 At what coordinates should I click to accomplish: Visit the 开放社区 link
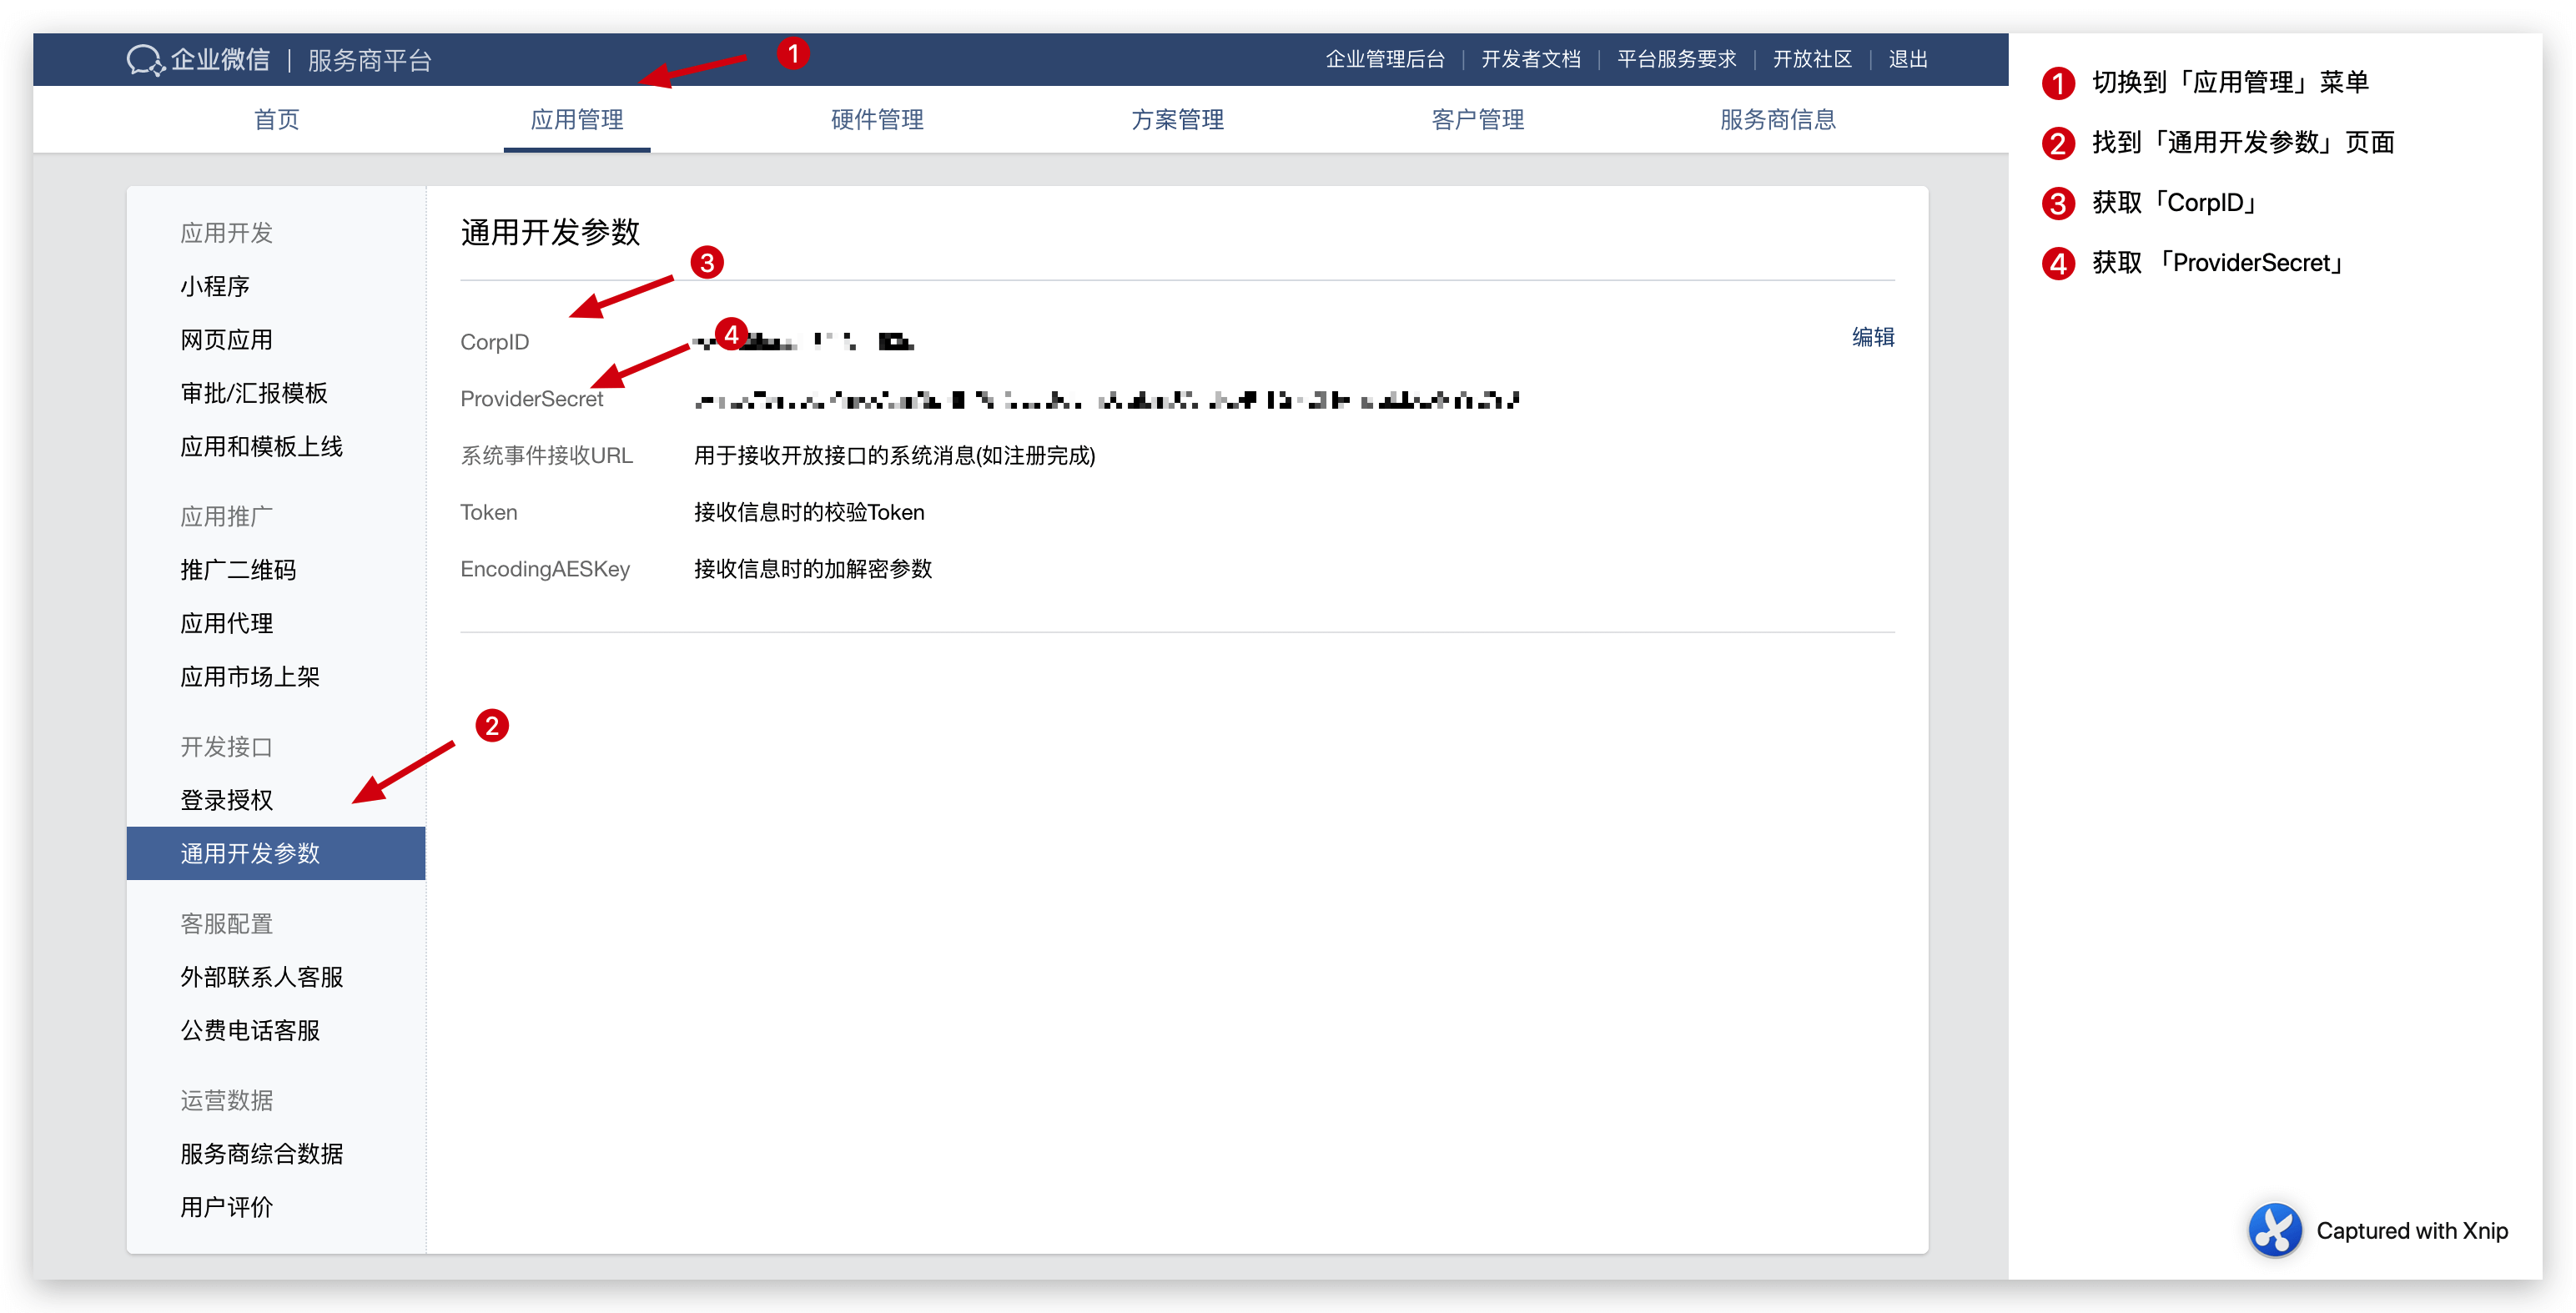click(x=1811, y=60)
